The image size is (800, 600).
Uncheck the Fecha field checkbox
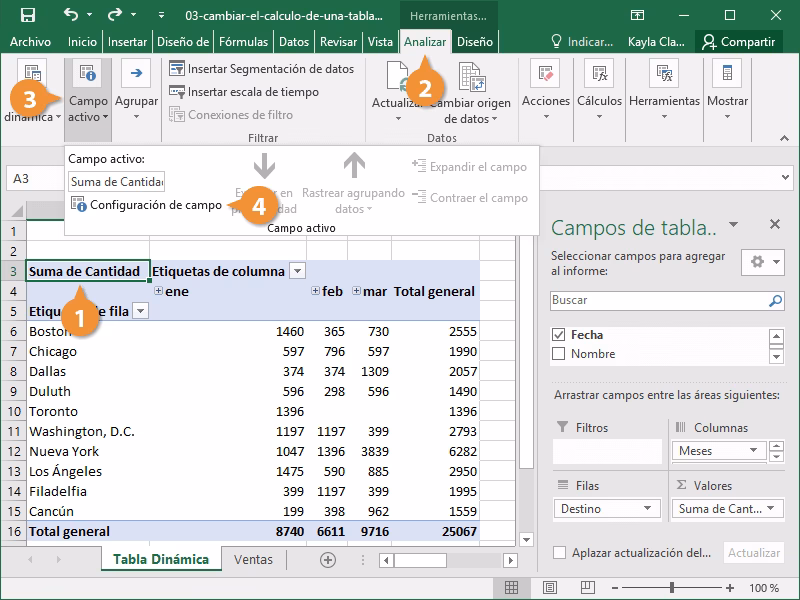click(559, 335)
